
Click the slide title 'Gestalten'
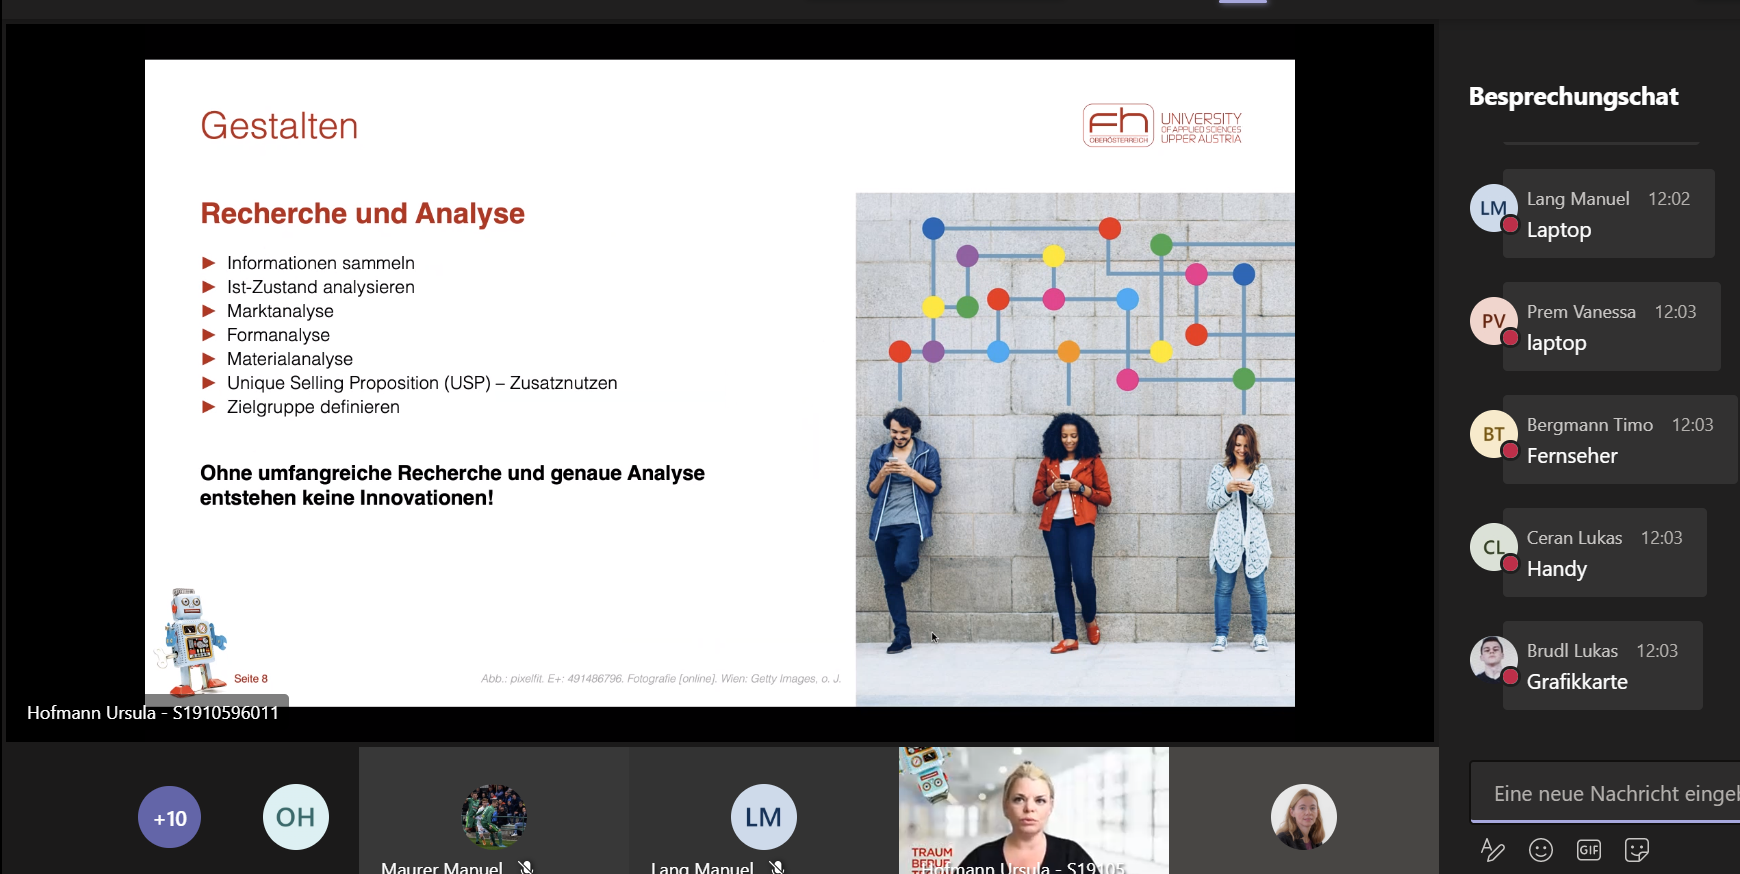[x=279, y=126]
